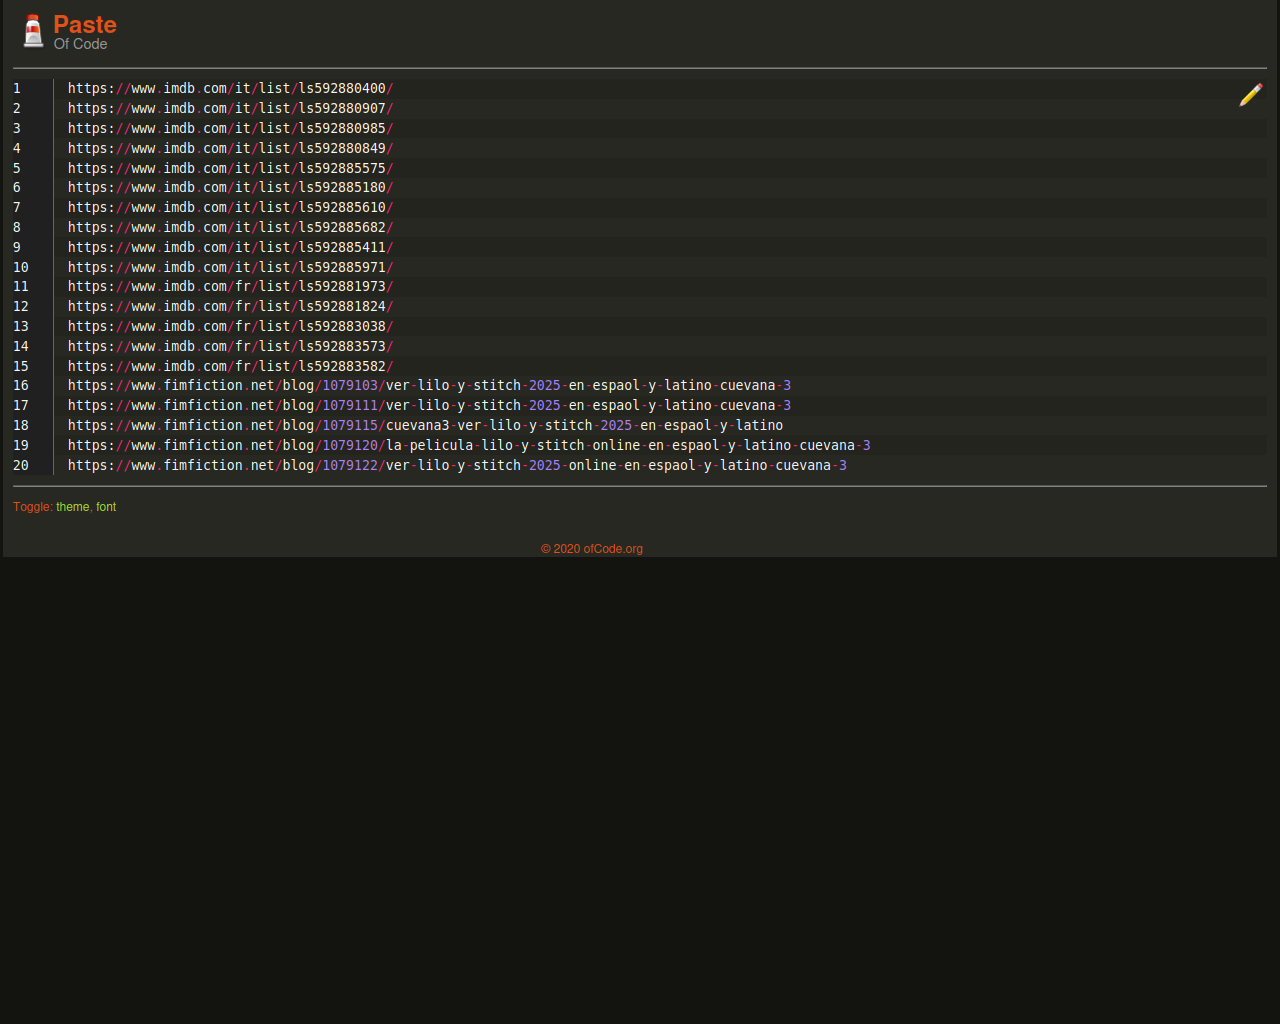Click the "Of Code" subtitle text
This screenshot has height=1024, width=1280.
(81, 44)
